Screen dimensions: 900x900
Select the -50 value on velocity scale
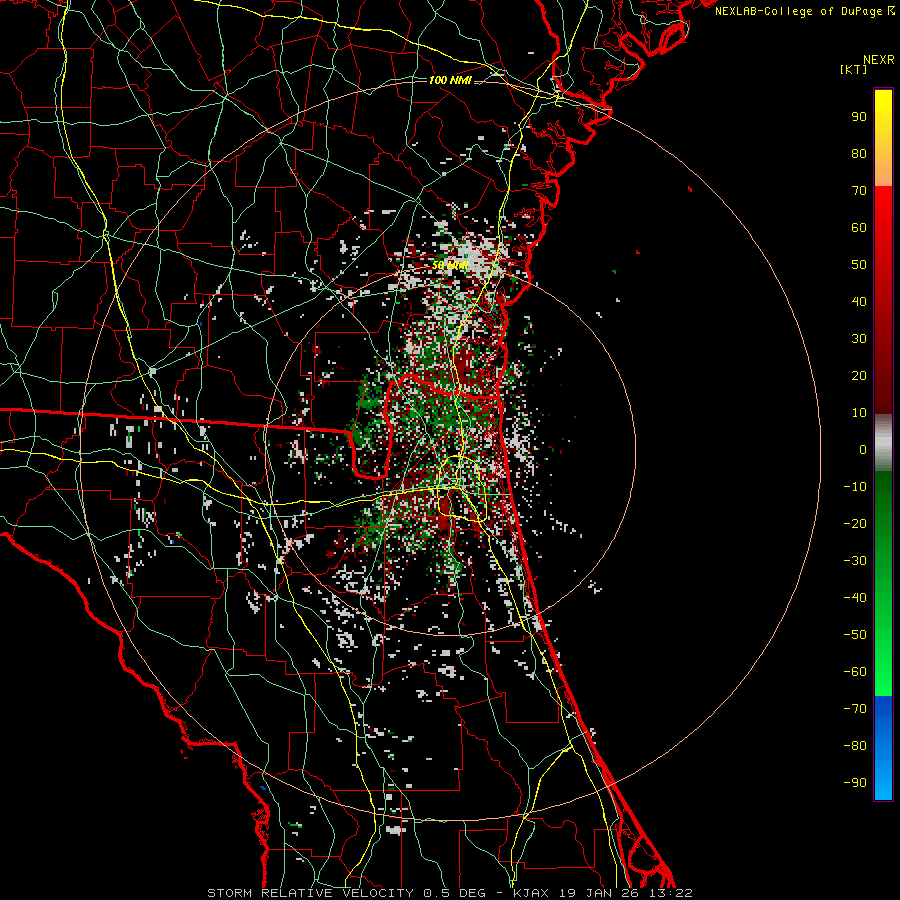point(855,635)
